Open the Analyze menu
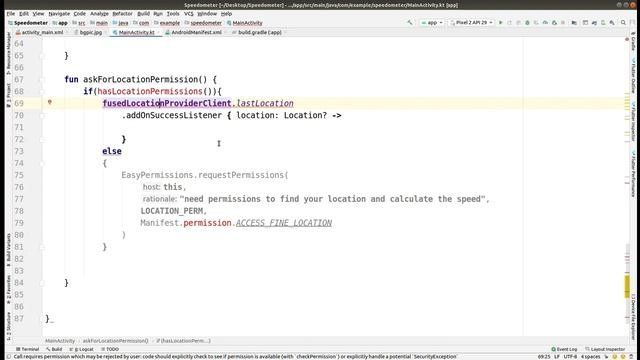Viewport: 640px width, 360px height. click(99, 13)
